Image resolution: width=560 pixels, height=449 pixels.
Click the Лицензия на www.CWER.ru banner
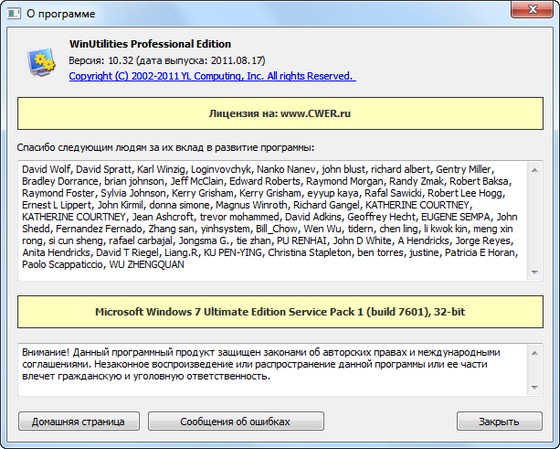click(280, 114)
